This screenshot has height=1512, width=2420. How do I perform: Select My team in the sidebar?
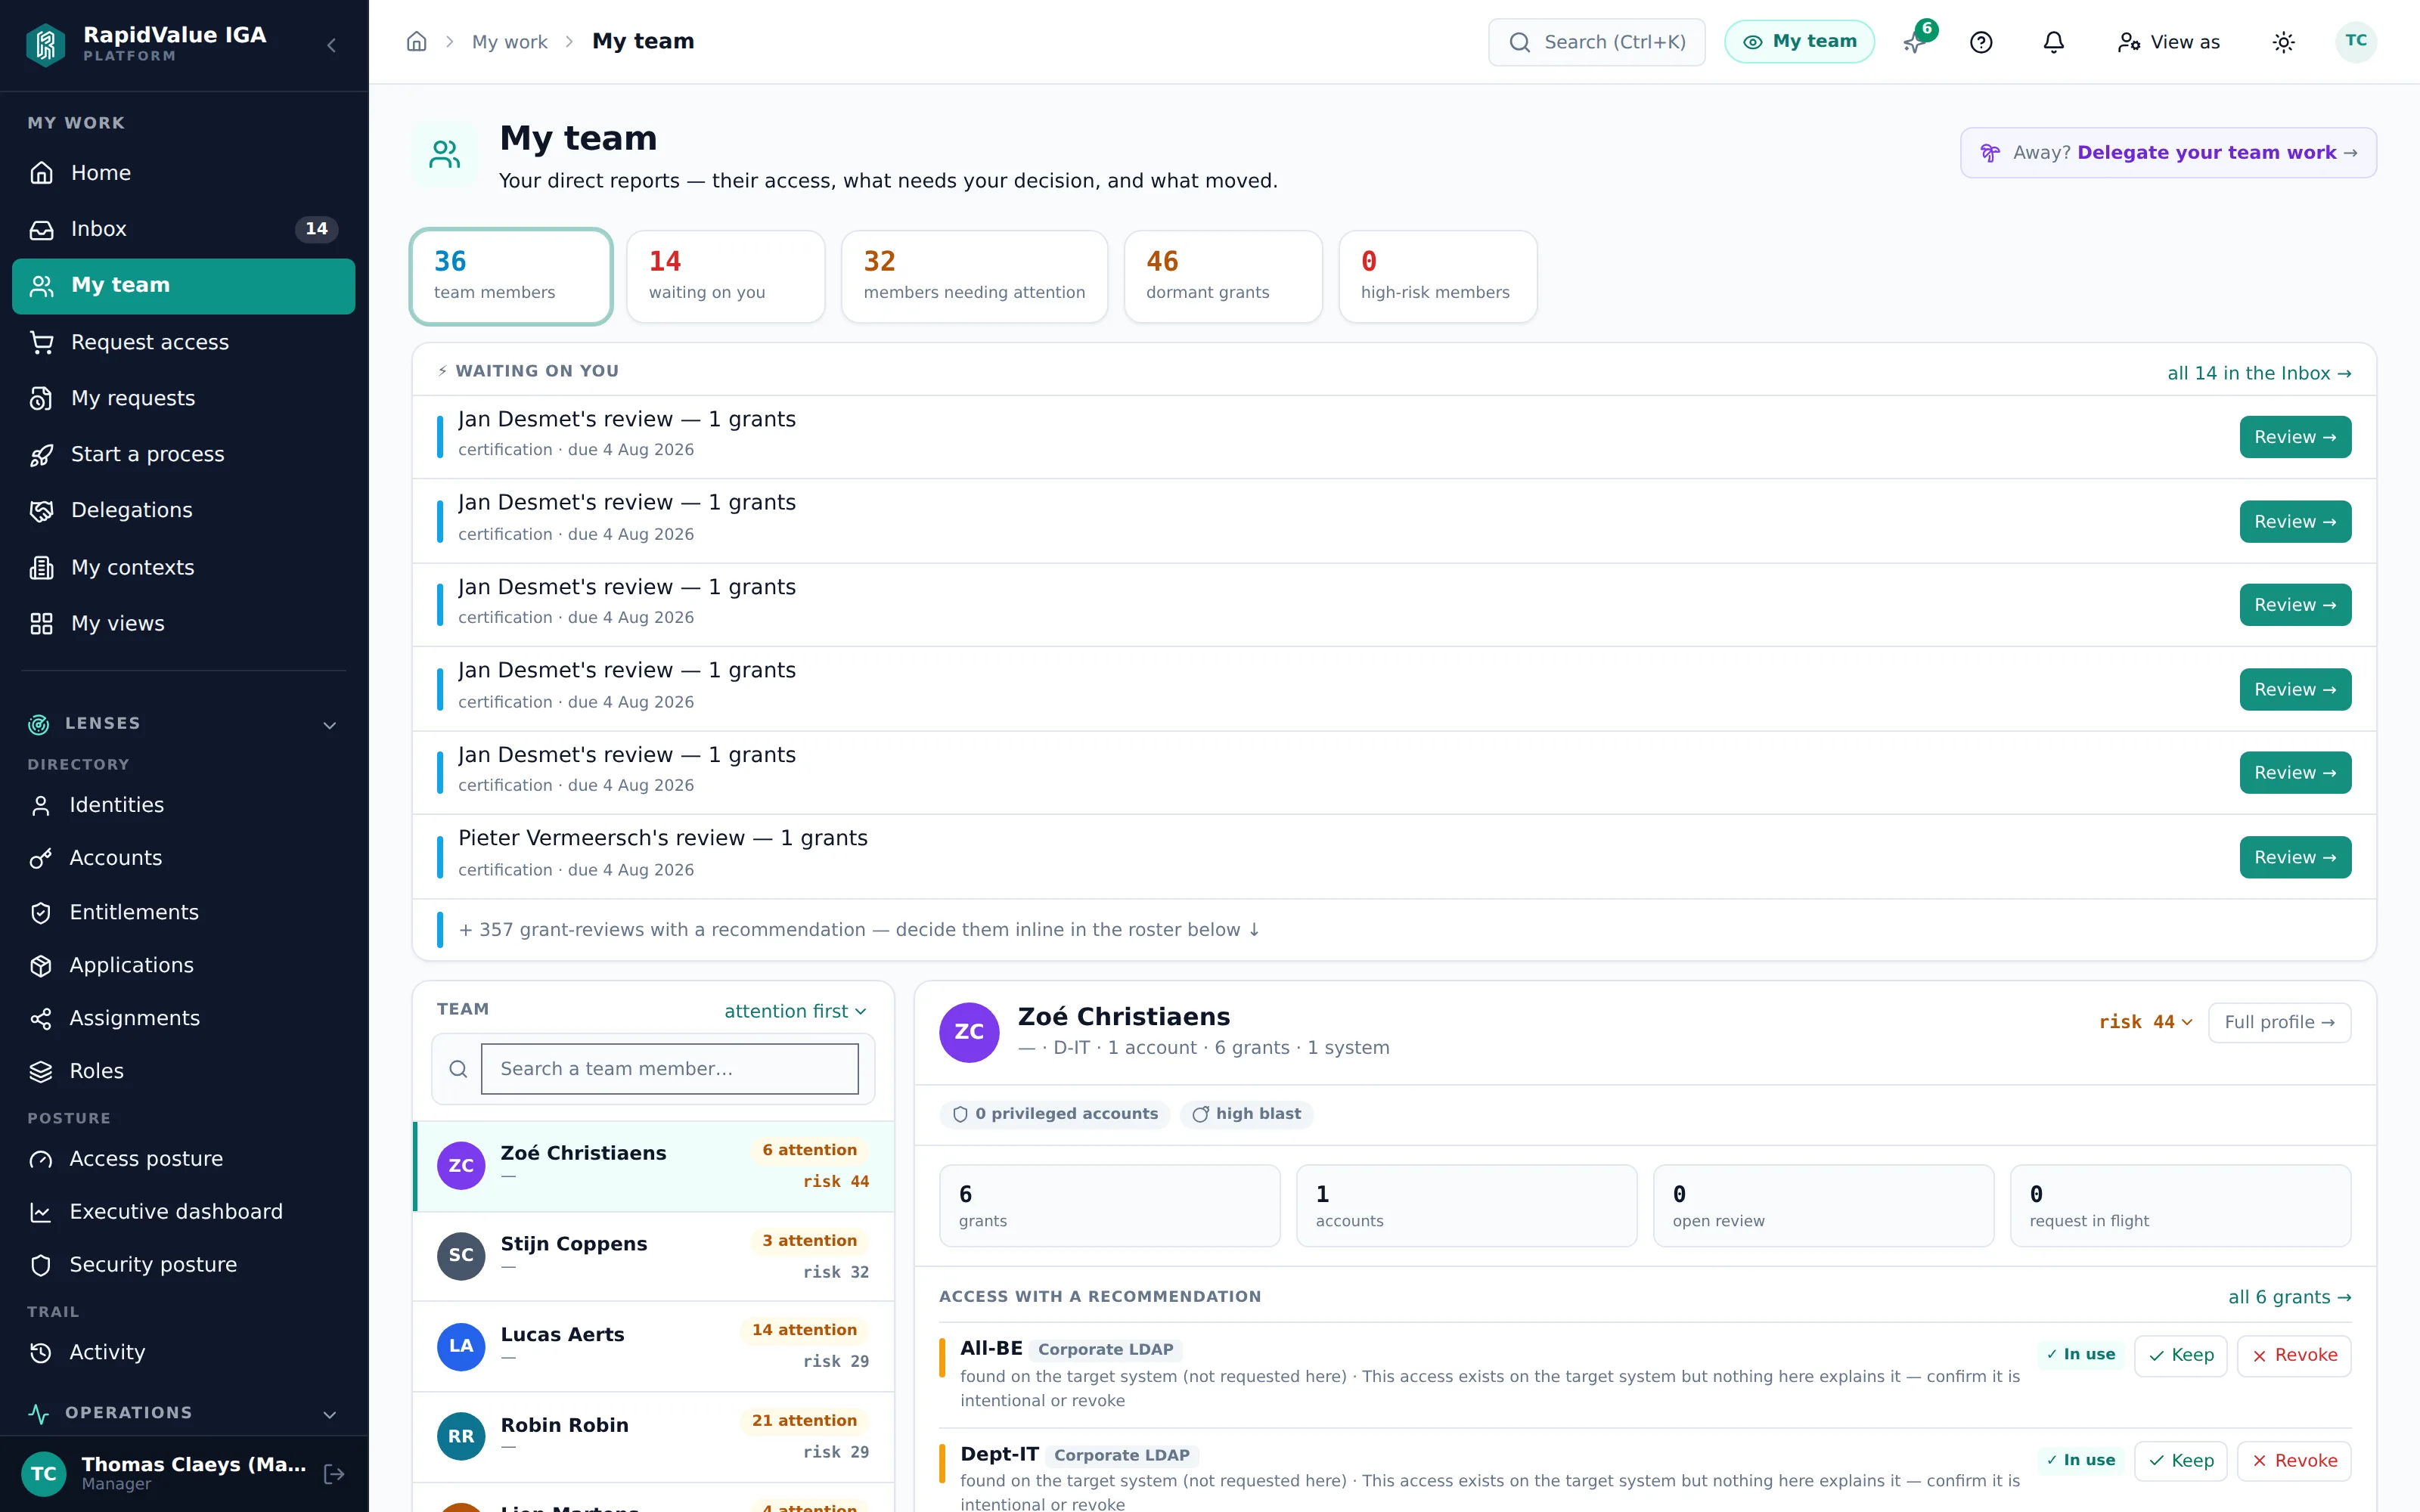pos(184,286)
